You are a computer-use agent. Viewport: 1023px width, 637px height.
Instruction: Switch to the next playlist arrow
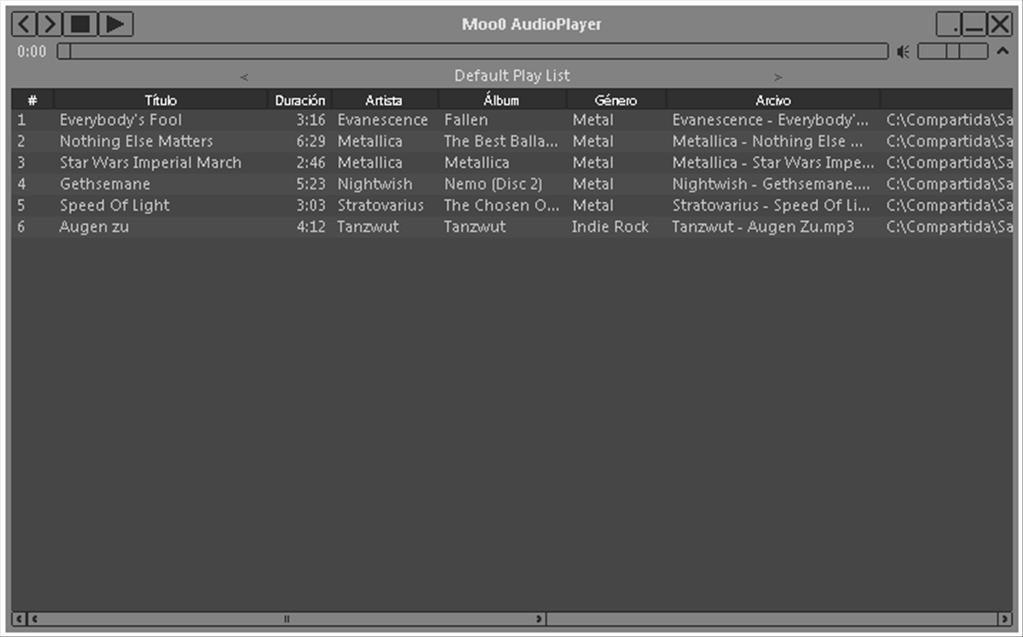pyautogui.click(x=778, y=77)
